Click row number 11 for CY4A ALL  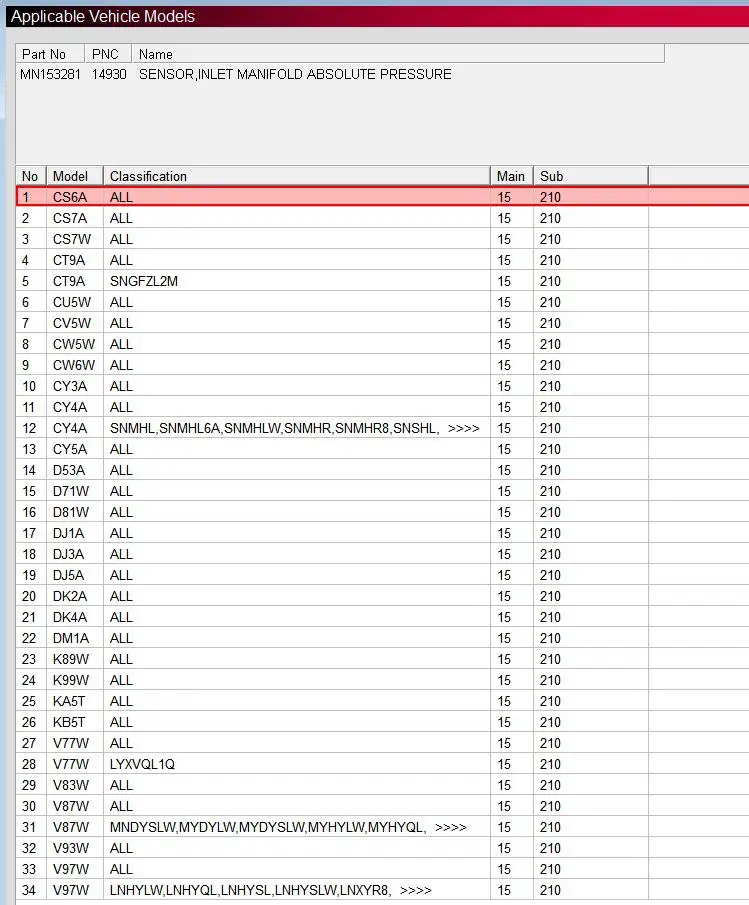pyautogui.click(x=29, y=407)
